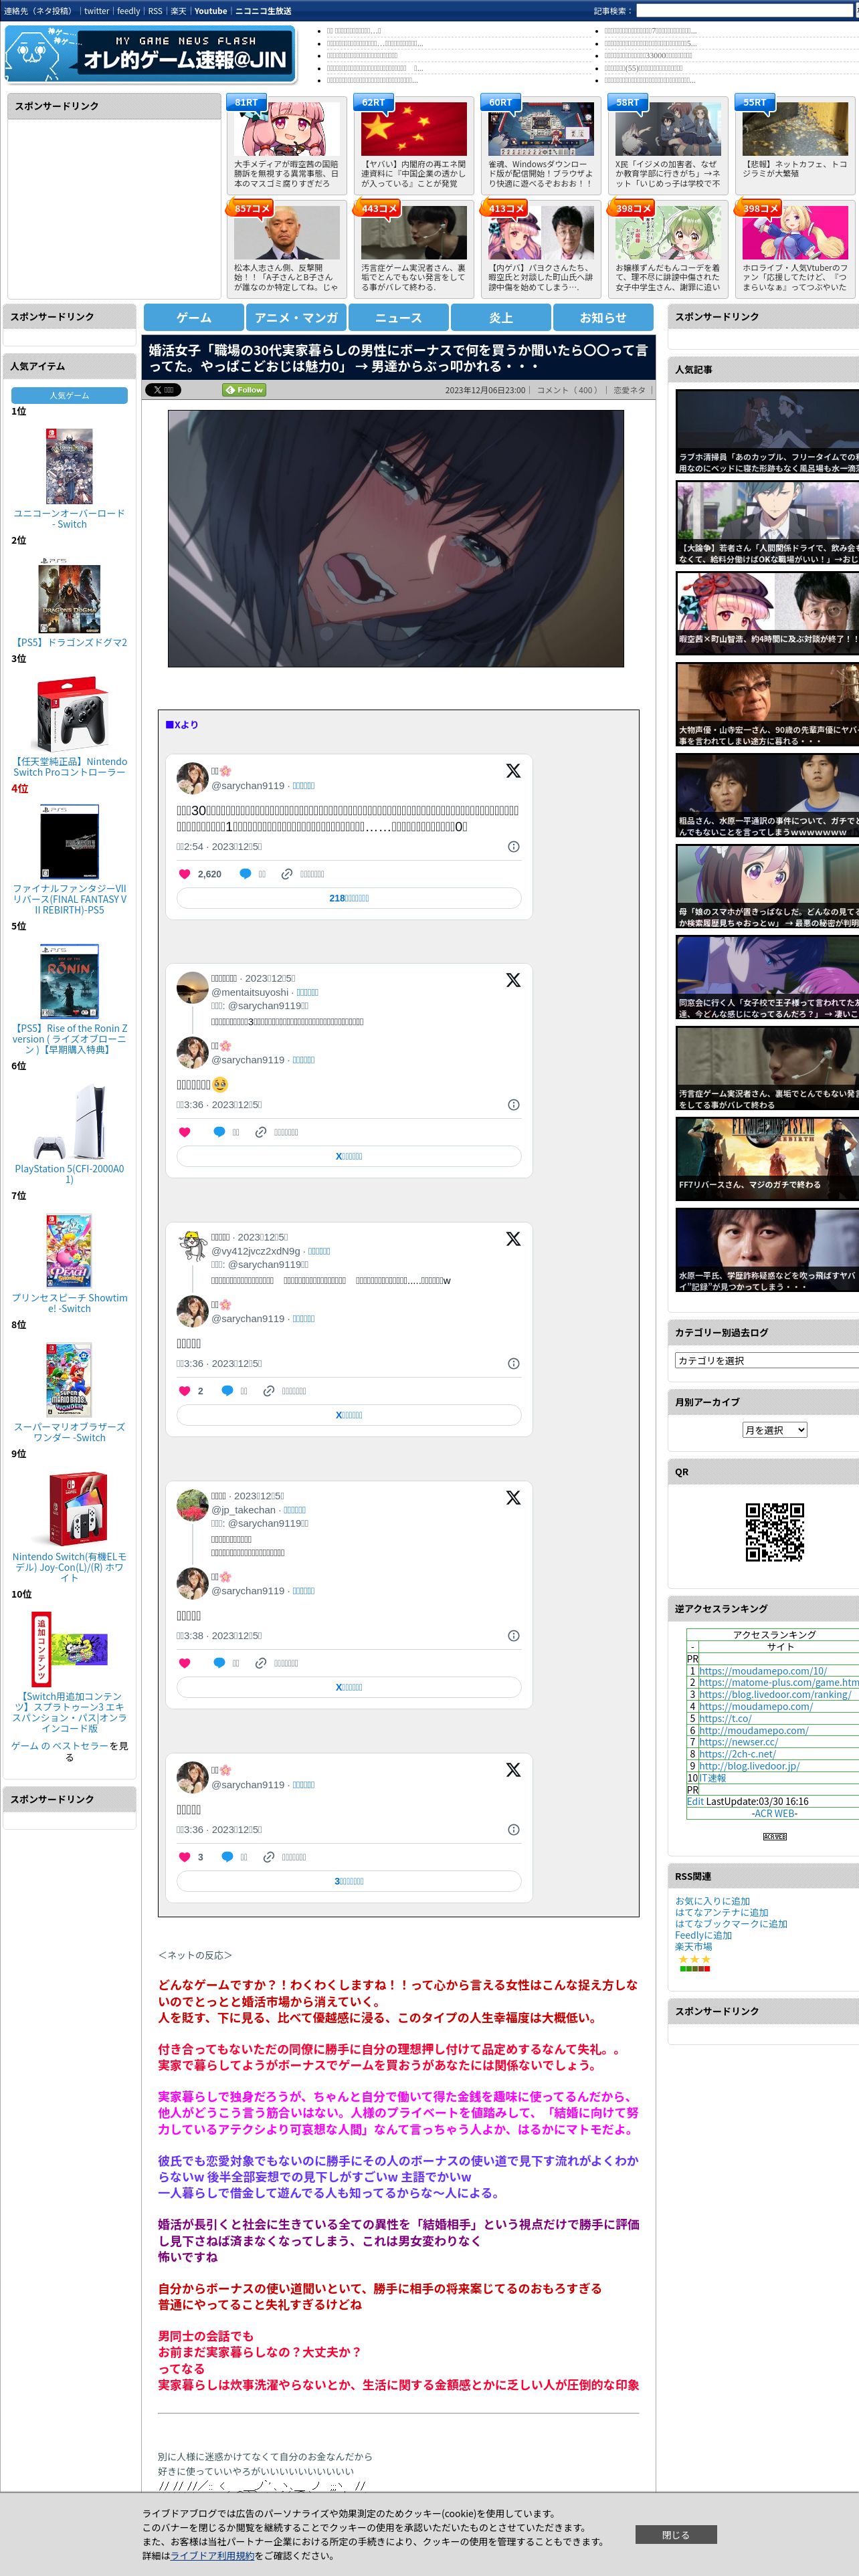Click the 閉じる cookie banner button
The image size is (859, 2576).
tap(676, 2535)
